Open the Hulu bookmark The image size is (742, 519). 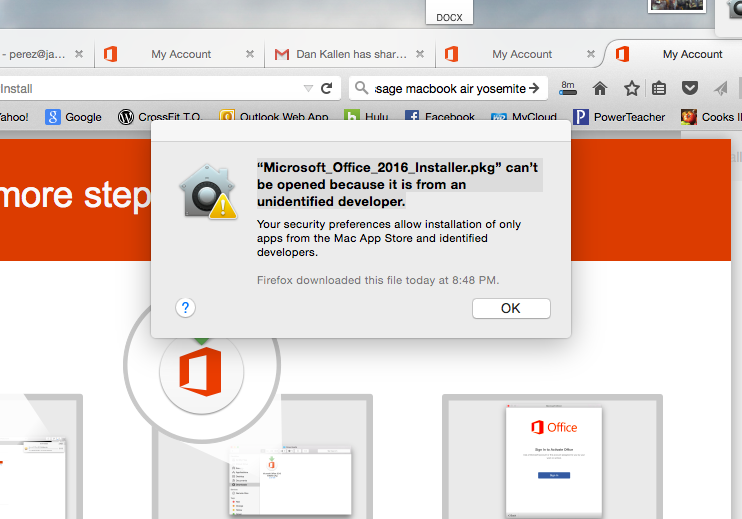click(366, 117)
